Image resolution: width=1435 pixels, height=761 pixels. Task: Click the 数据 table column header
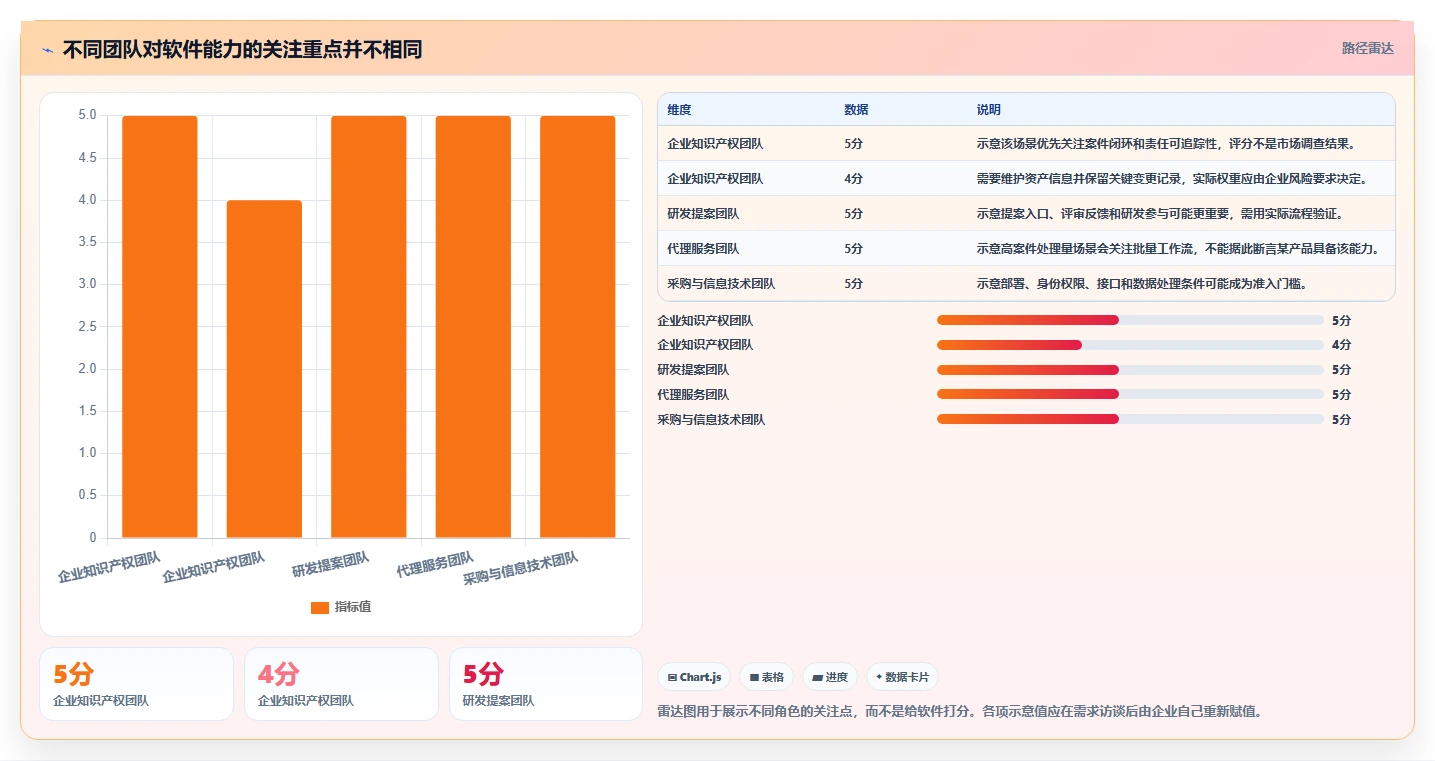point(856,110)
